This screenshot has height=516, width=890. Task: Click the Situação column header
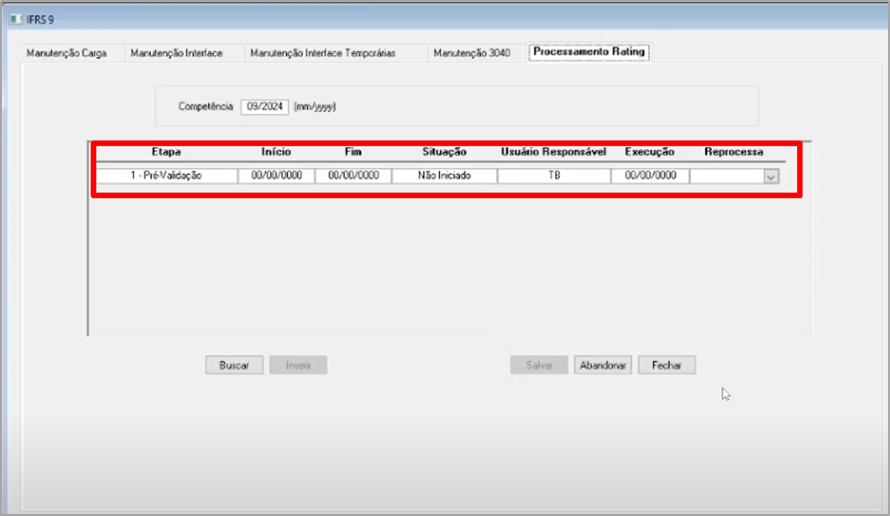click(444, 152)
